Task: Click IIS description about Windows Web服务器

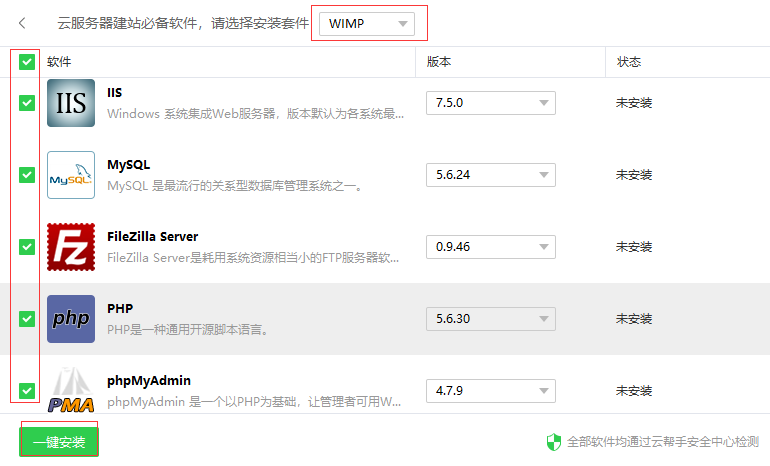Action: pyautogui.click(x=255, y=114)
